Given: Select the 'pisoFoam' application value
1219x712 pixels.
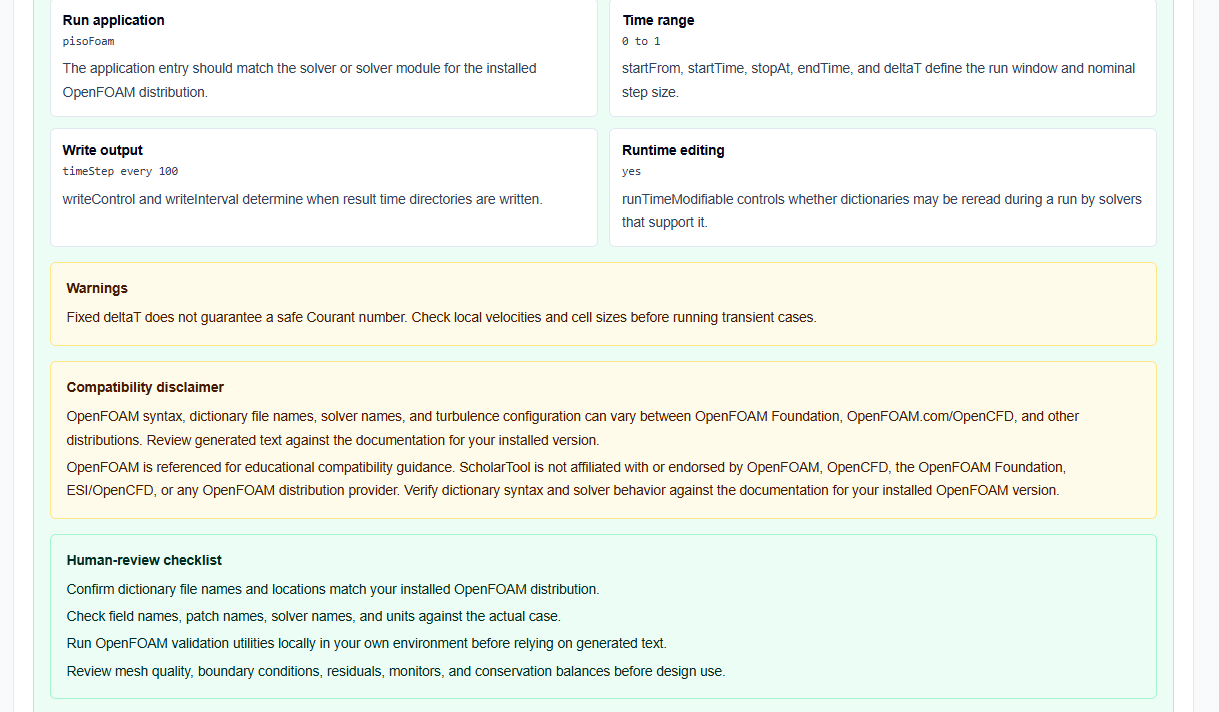Looking at the screenshot, I should click(88, 42).
